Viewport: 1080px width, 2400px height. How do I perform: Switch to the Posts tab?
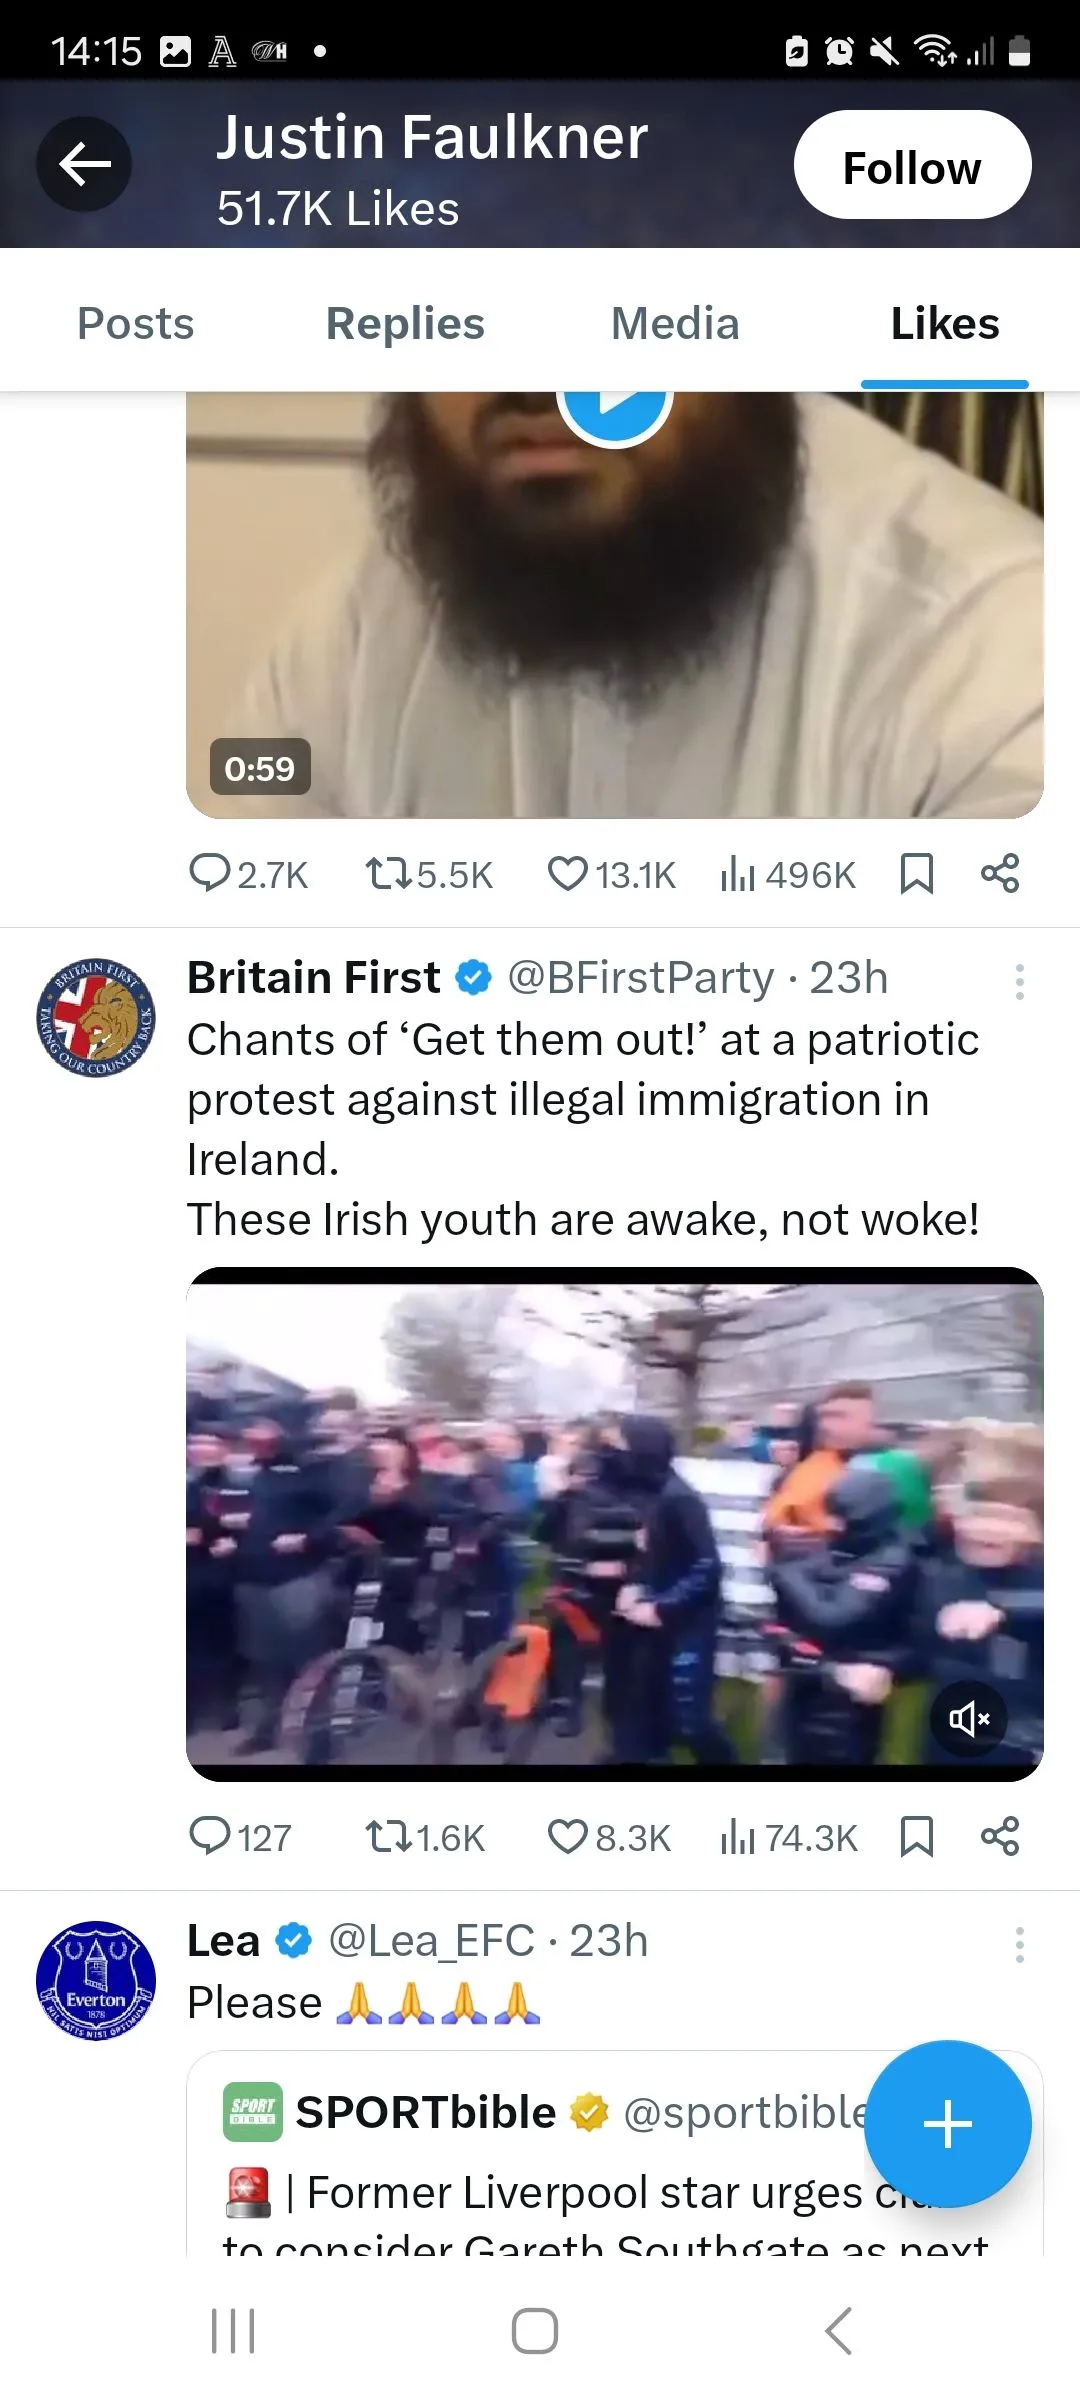tap(136, 324)
